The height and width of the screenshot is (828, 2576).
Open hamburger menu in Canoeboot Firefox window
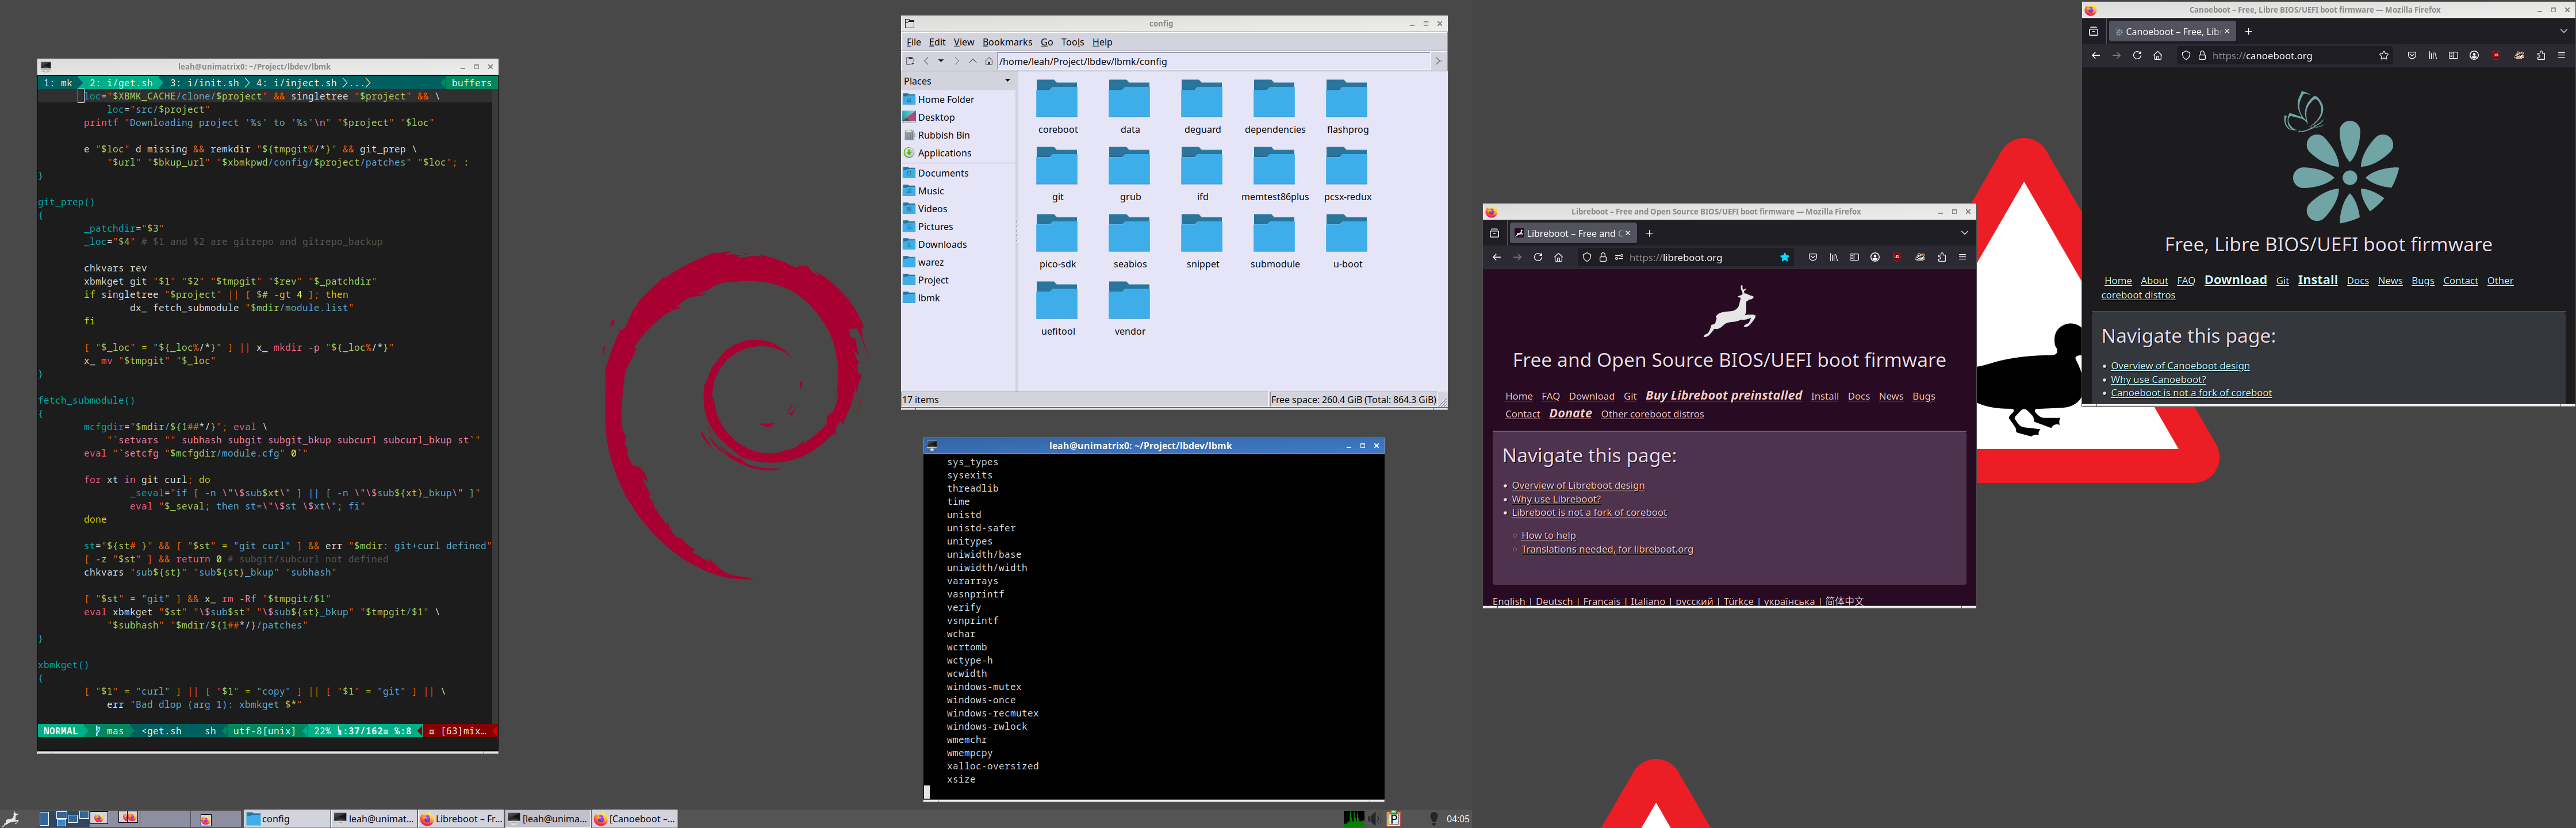(x=2561, y=55)
